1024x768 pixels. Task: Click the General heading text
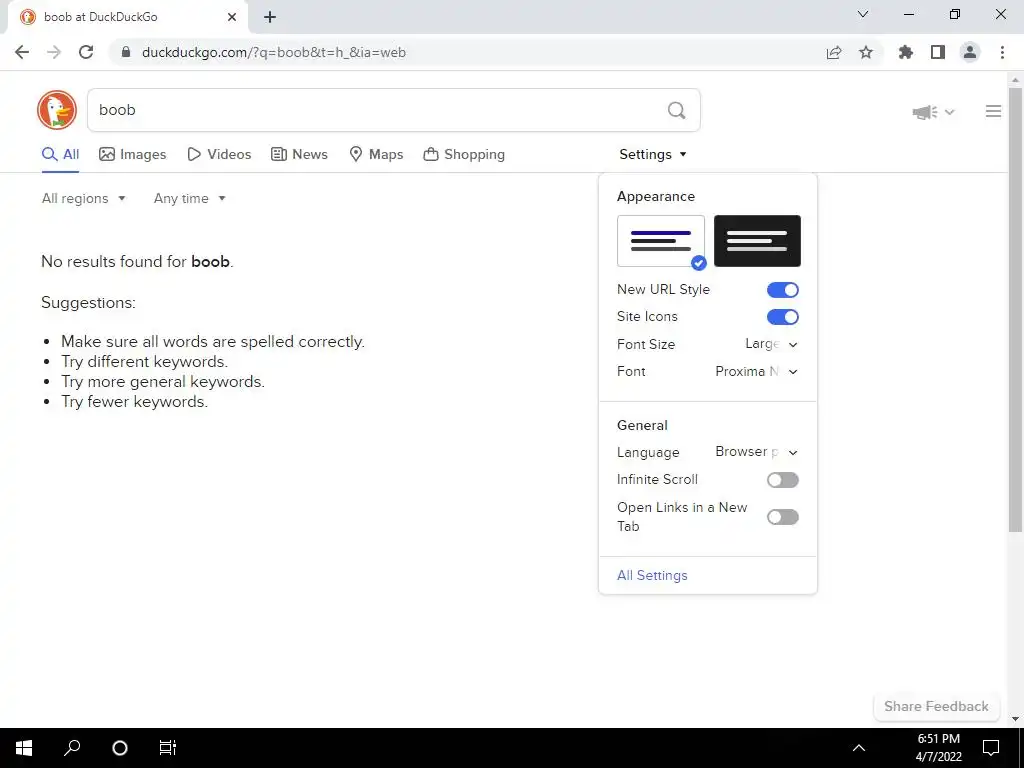pyautogui.click(x=642, y=425)
